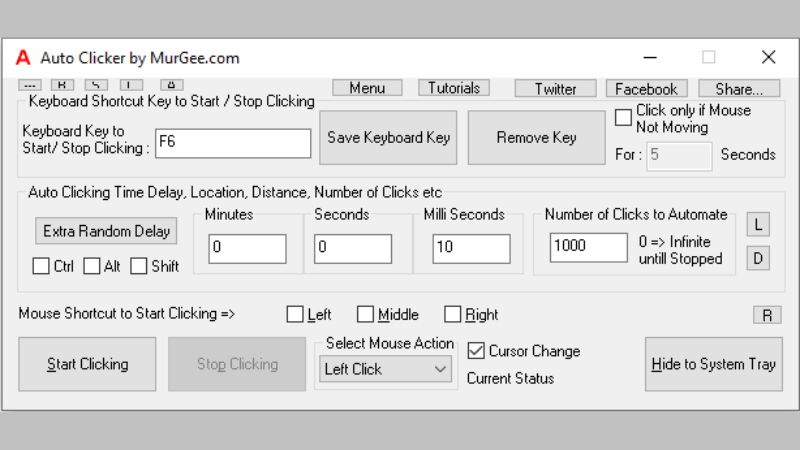
Task: Click the L button beside Number of Clicks
Action: click(758, 224)
